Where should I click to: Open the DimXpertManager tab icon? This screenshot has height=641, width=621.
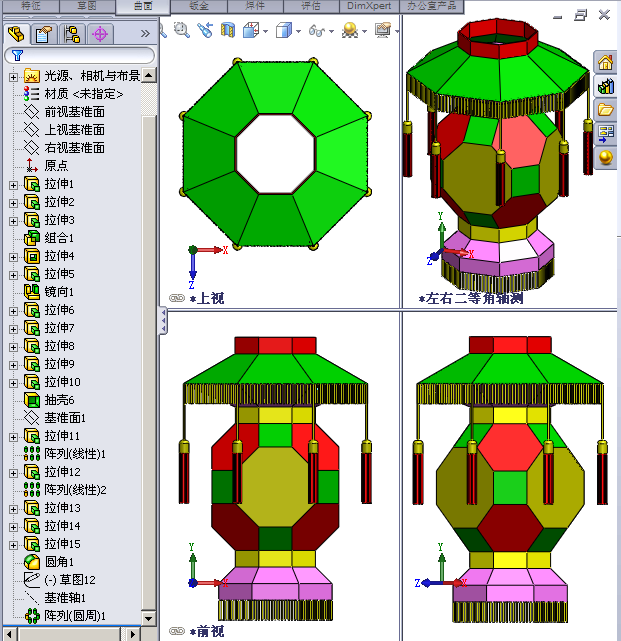point(100,34)
